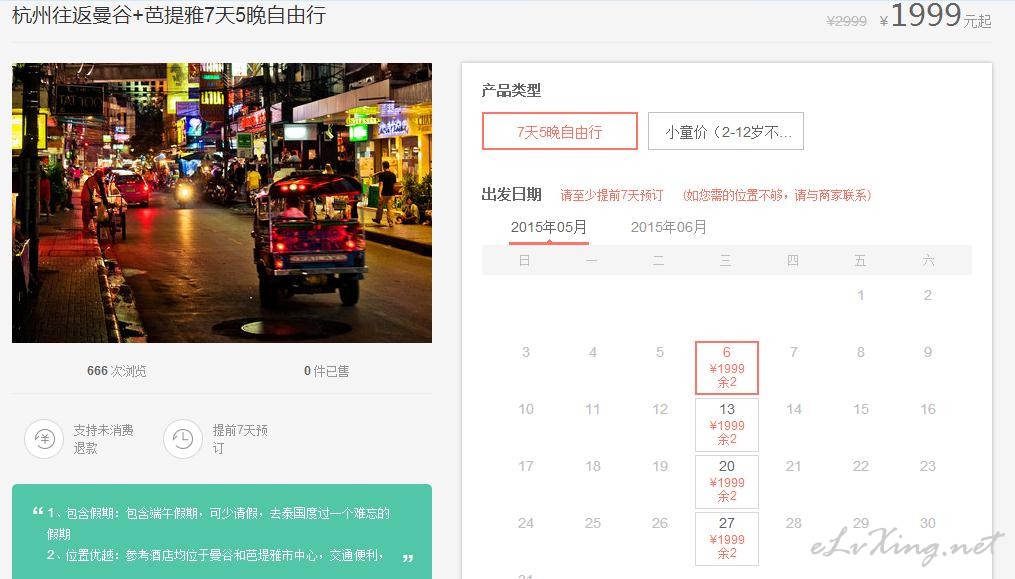Click the 三 weekday column header
This screenshot has width=1015, height=579.
click(726, 260)
